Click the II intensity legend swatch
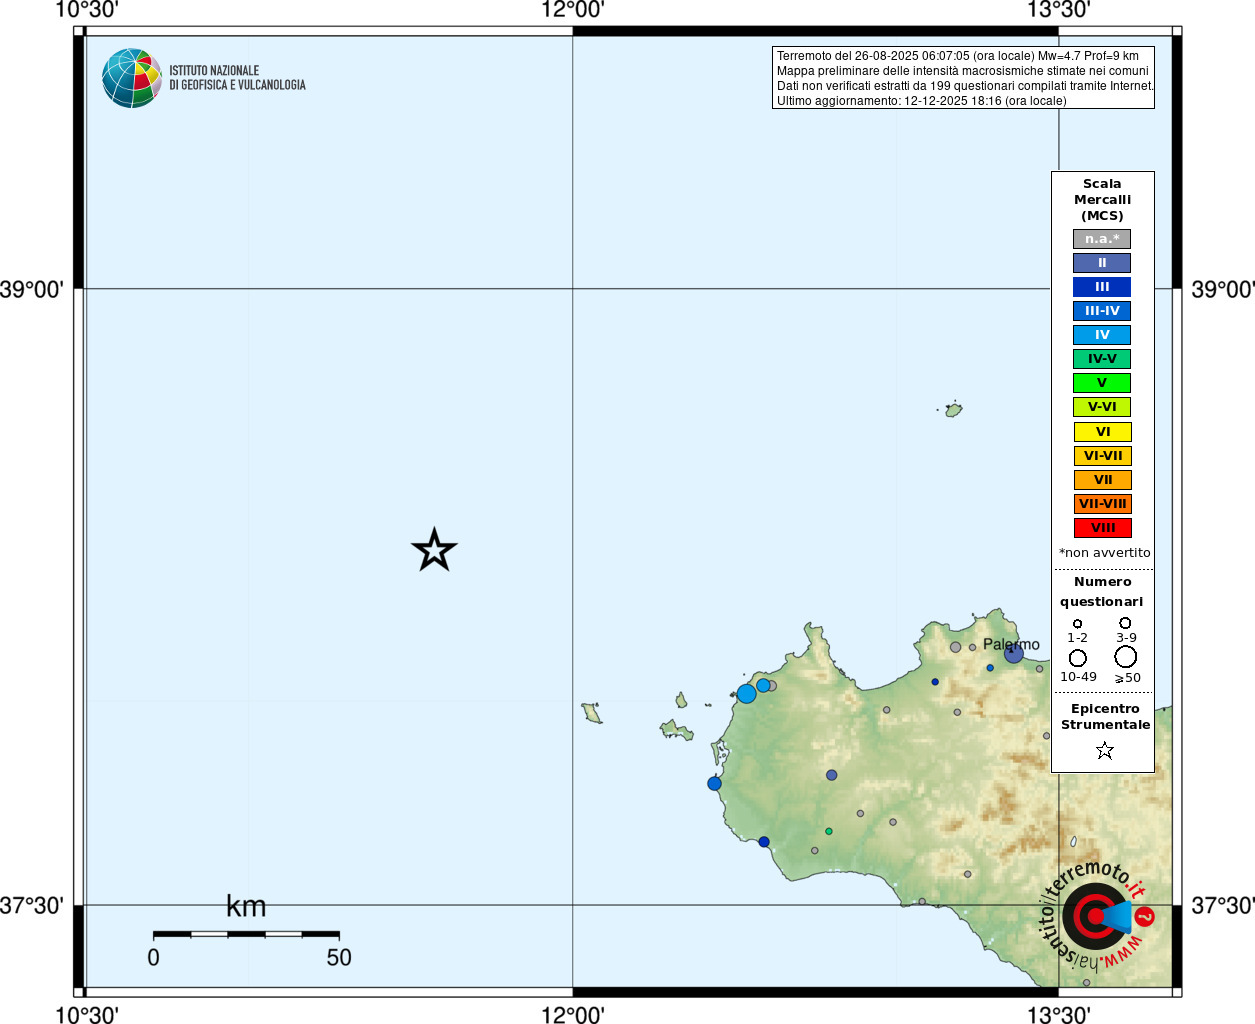This screenshot has width=1255, height=1024. (1102, 263)
